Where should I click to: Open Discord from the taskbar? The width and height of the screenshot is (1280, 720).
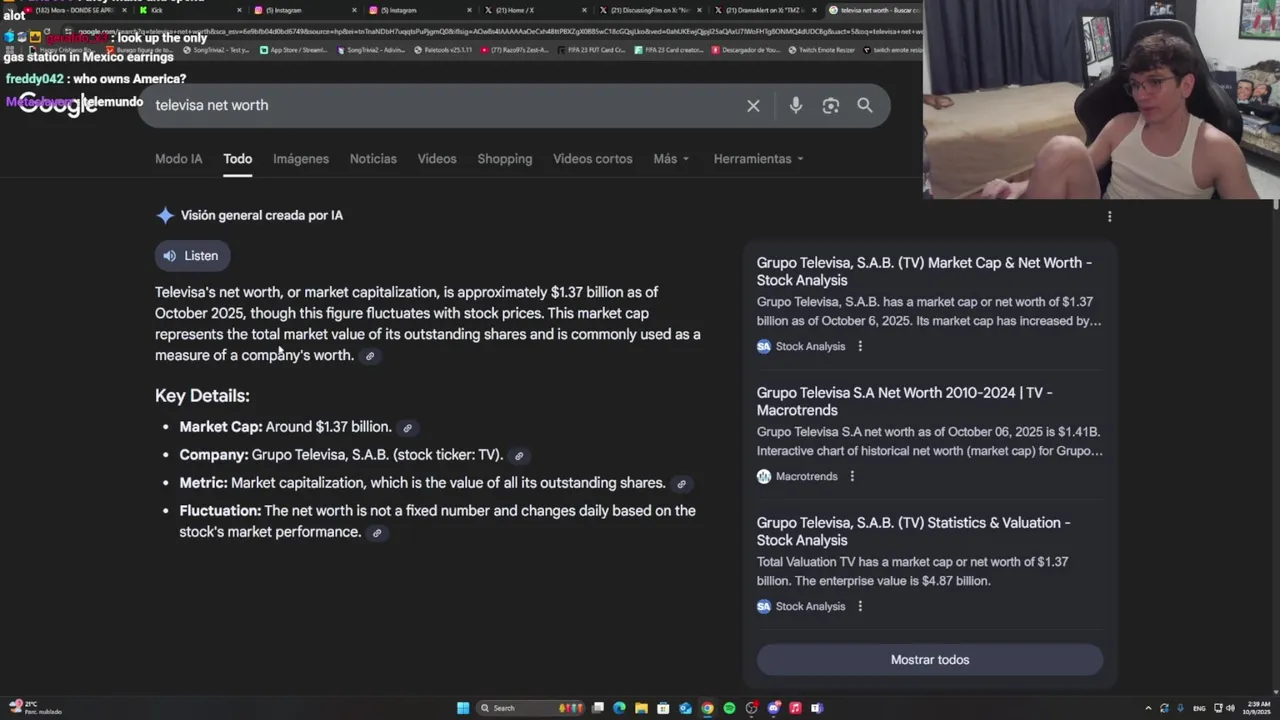[773, 708]
